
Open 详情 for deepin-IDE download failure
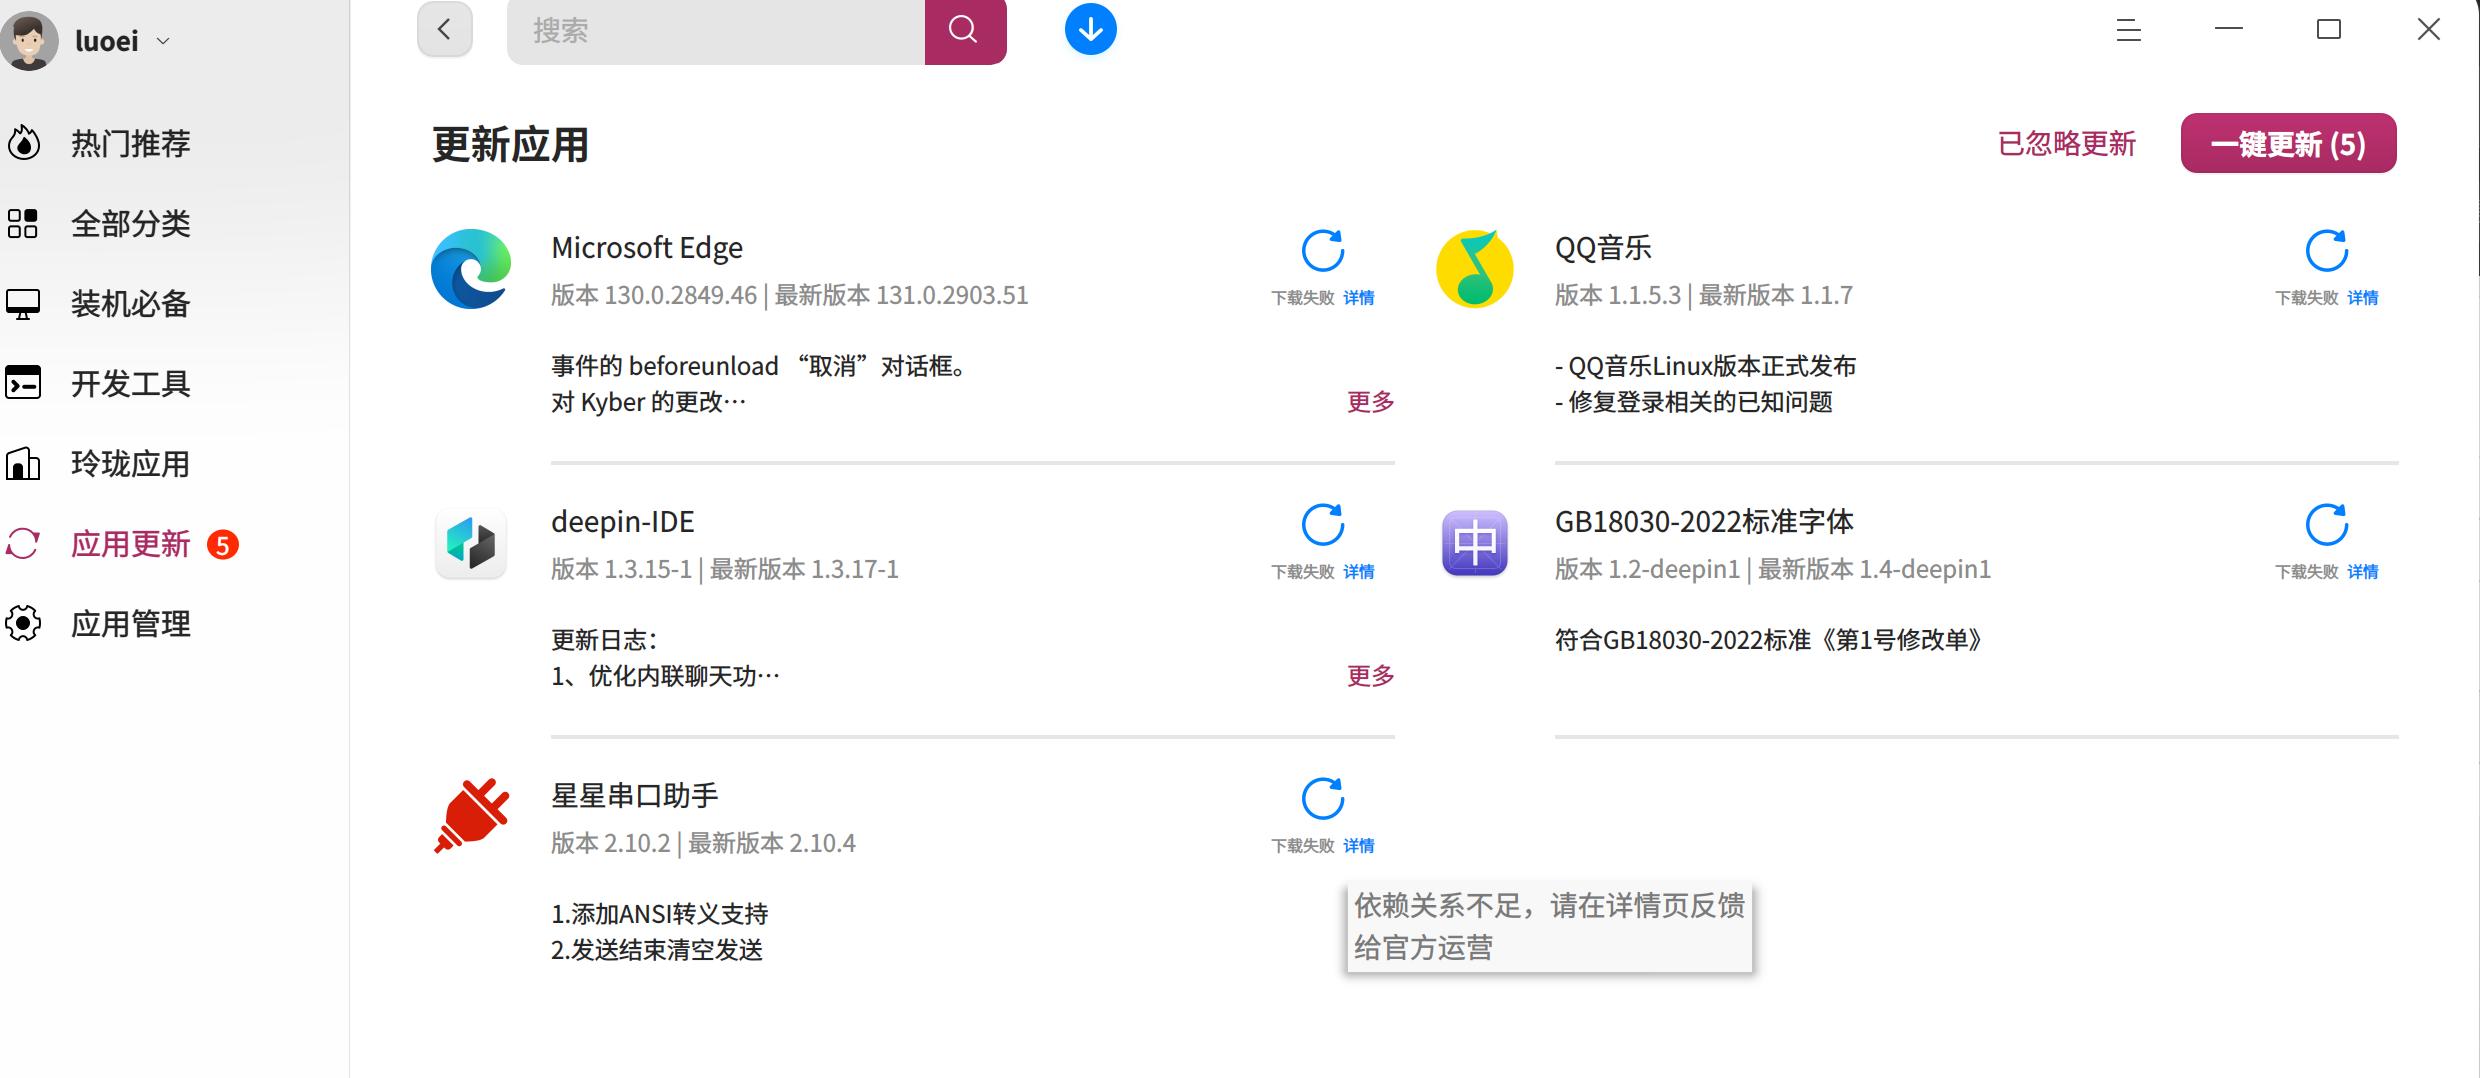point(1358,572)
